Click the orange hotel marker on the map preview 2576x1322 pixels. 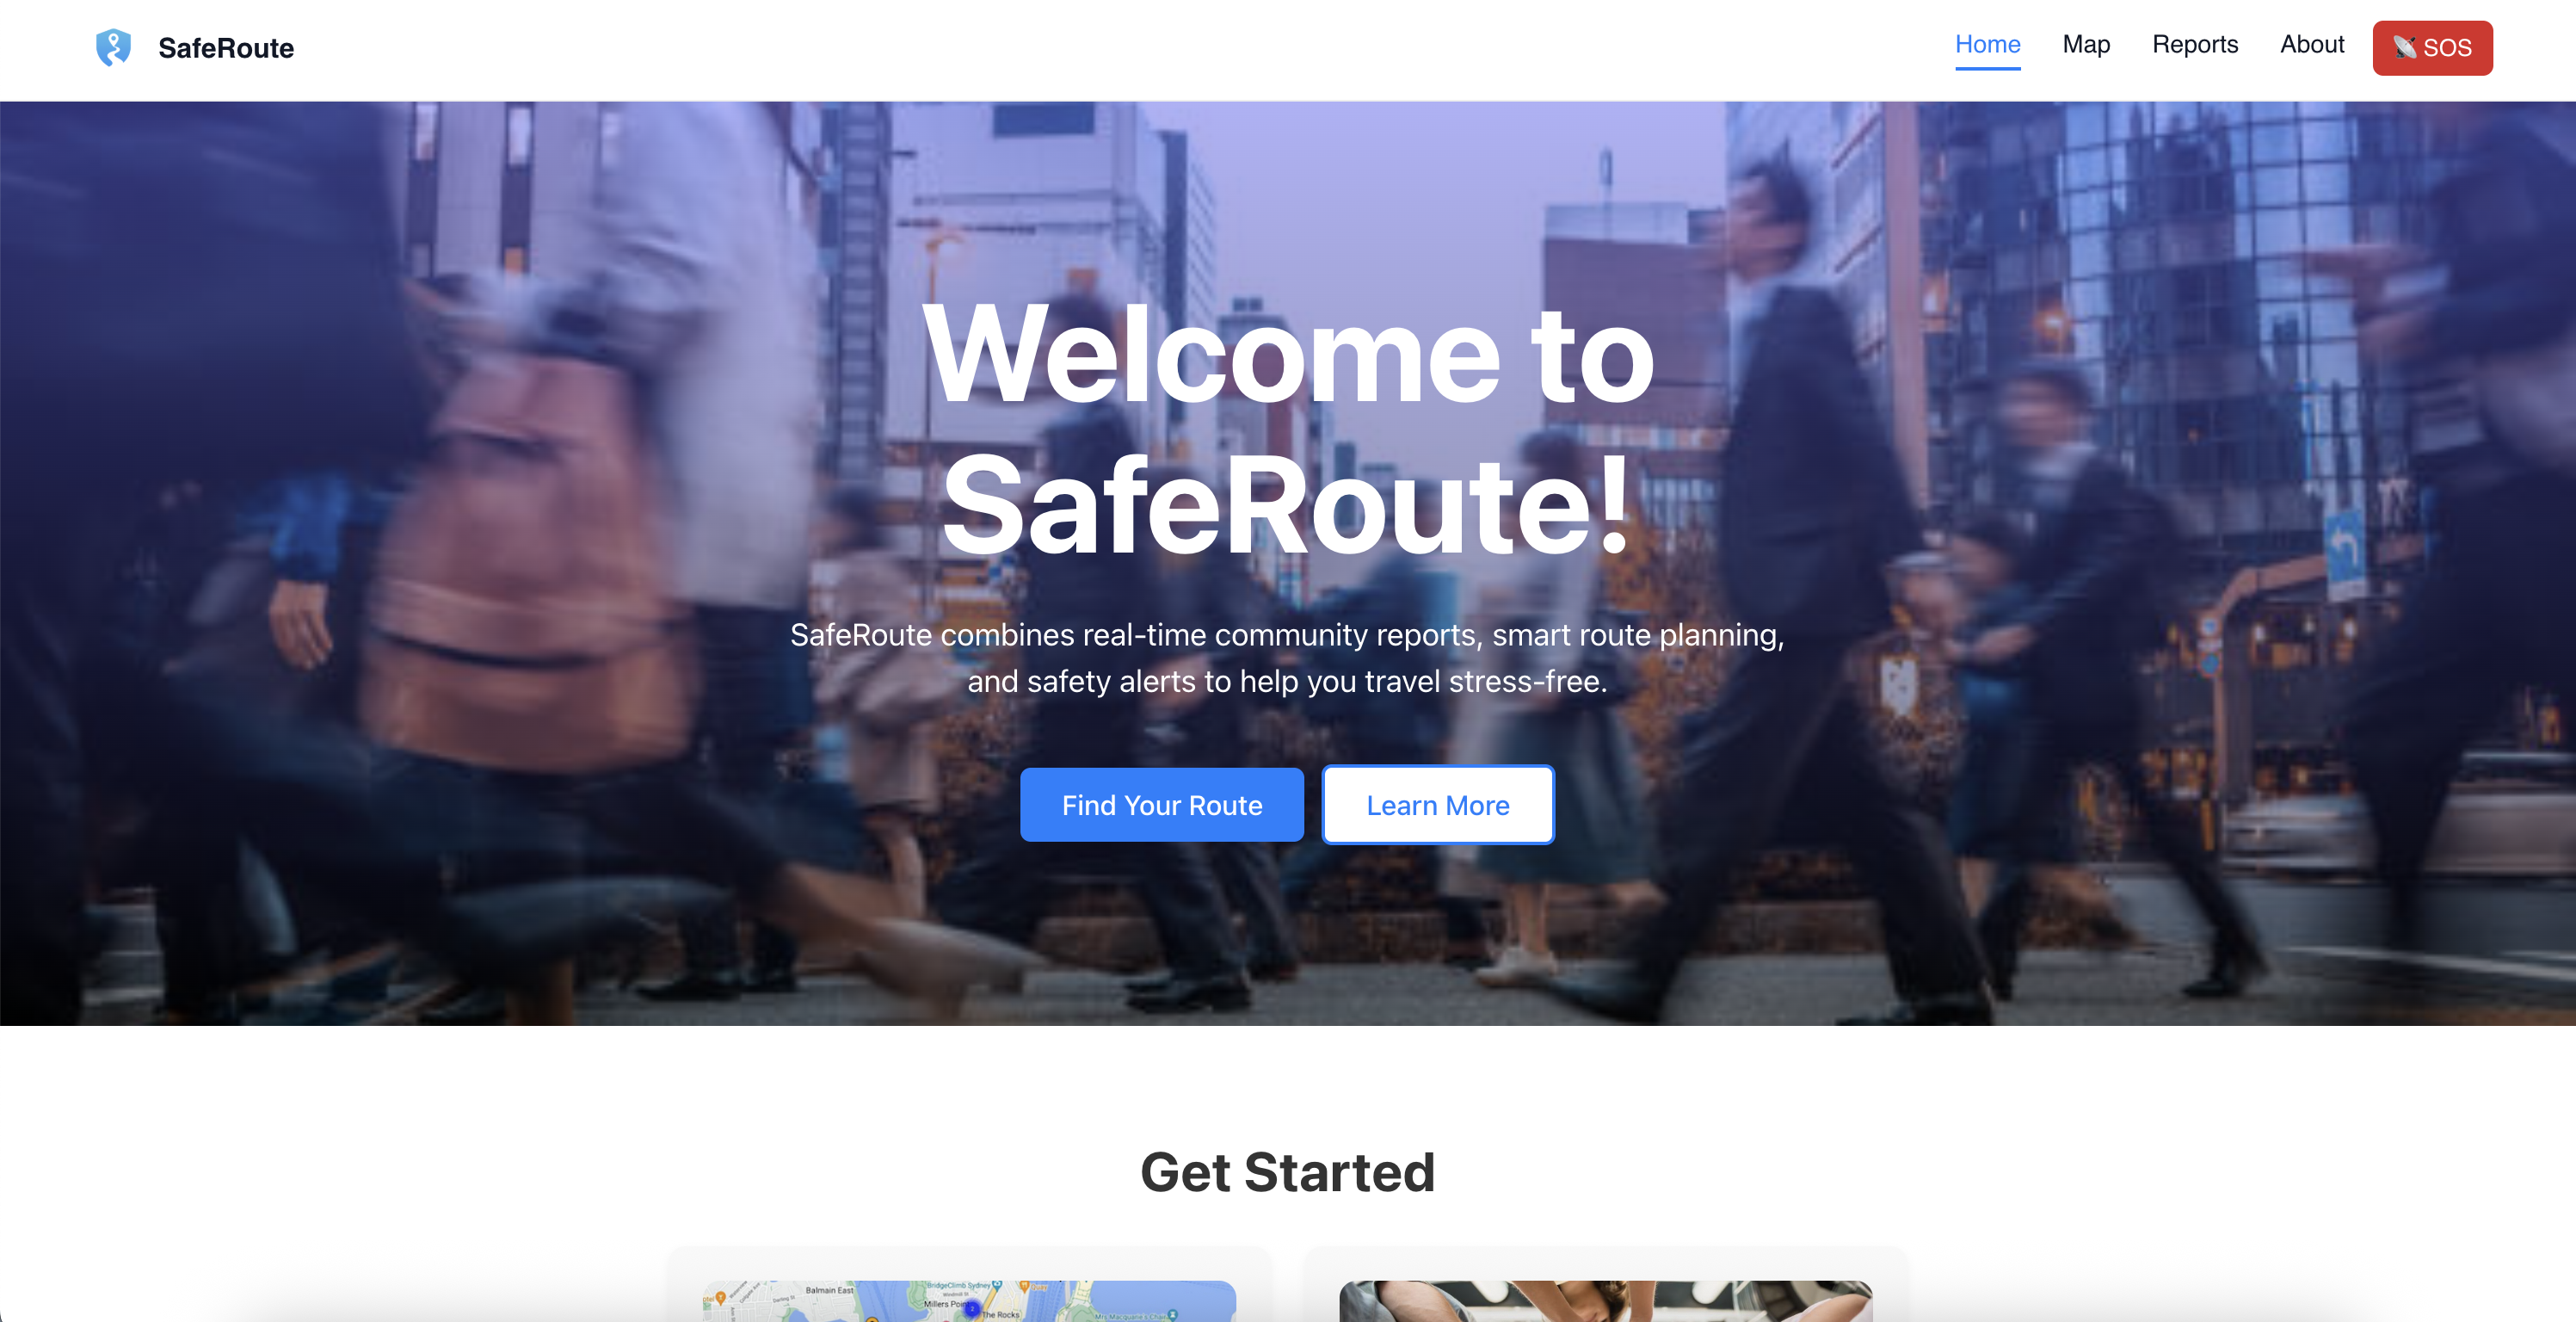coord(720,1299)
